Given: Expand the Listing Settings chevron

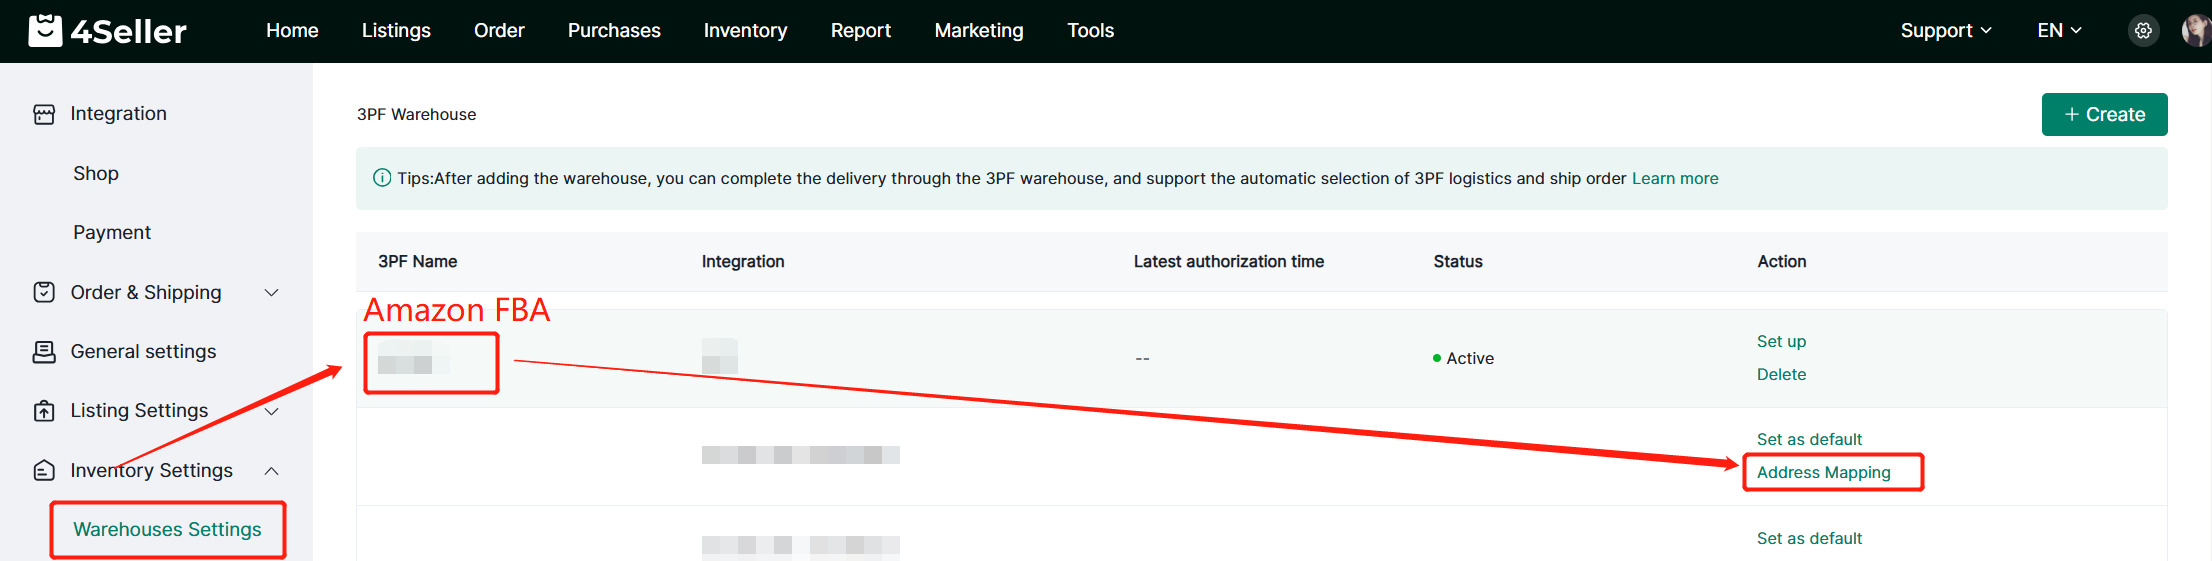Looking at the screenshot, I should [271, 411].
